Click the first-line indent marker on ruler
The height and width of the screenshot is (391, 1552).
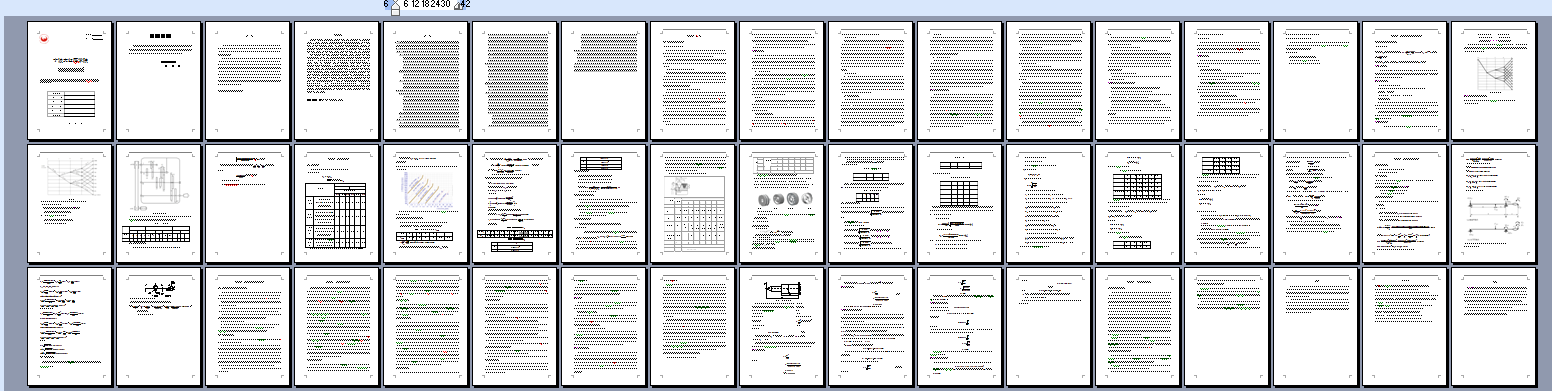point(396,2)
